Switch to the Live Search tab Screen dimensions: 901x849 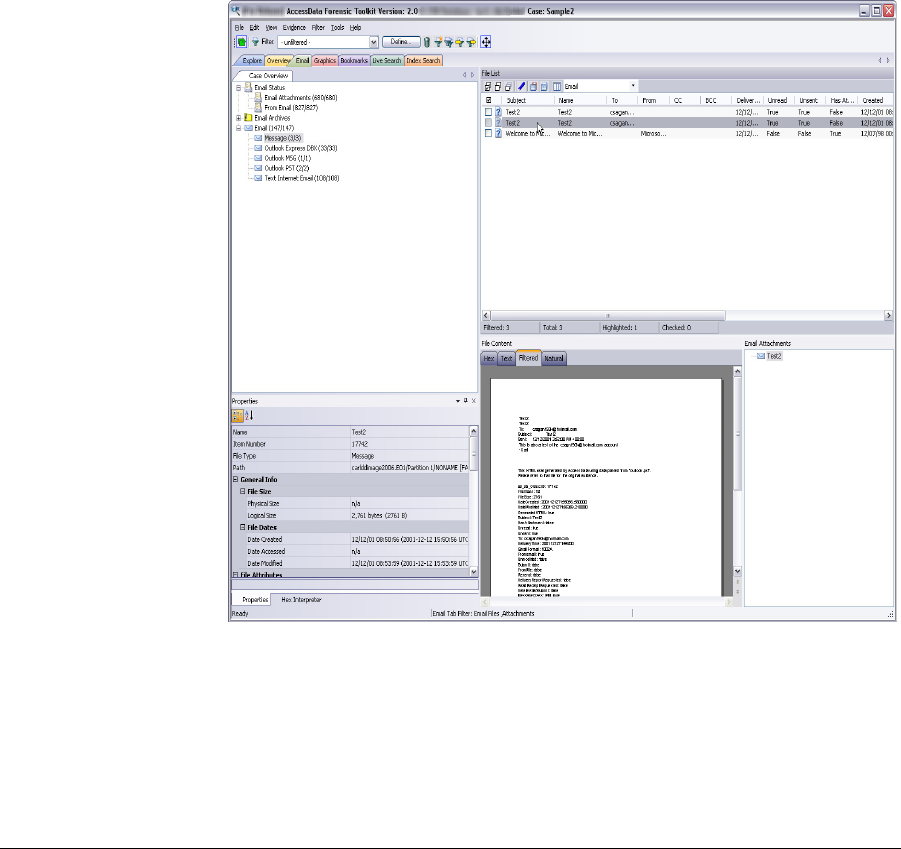point(387,60)
